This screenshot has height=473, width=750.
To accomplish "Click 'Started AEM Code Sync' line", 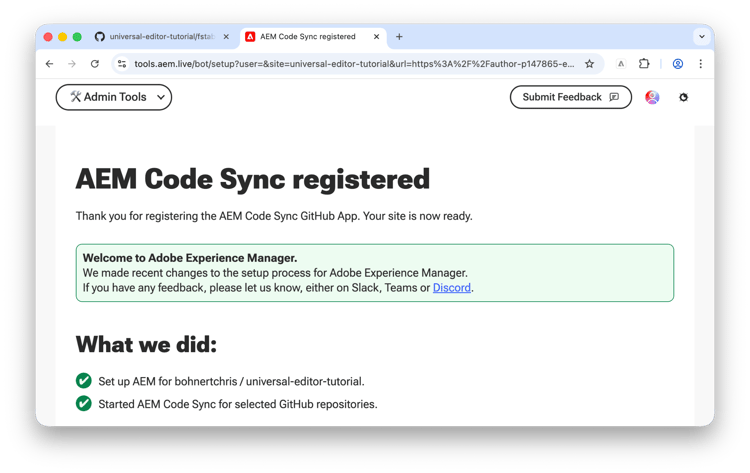I will (238, 404).
